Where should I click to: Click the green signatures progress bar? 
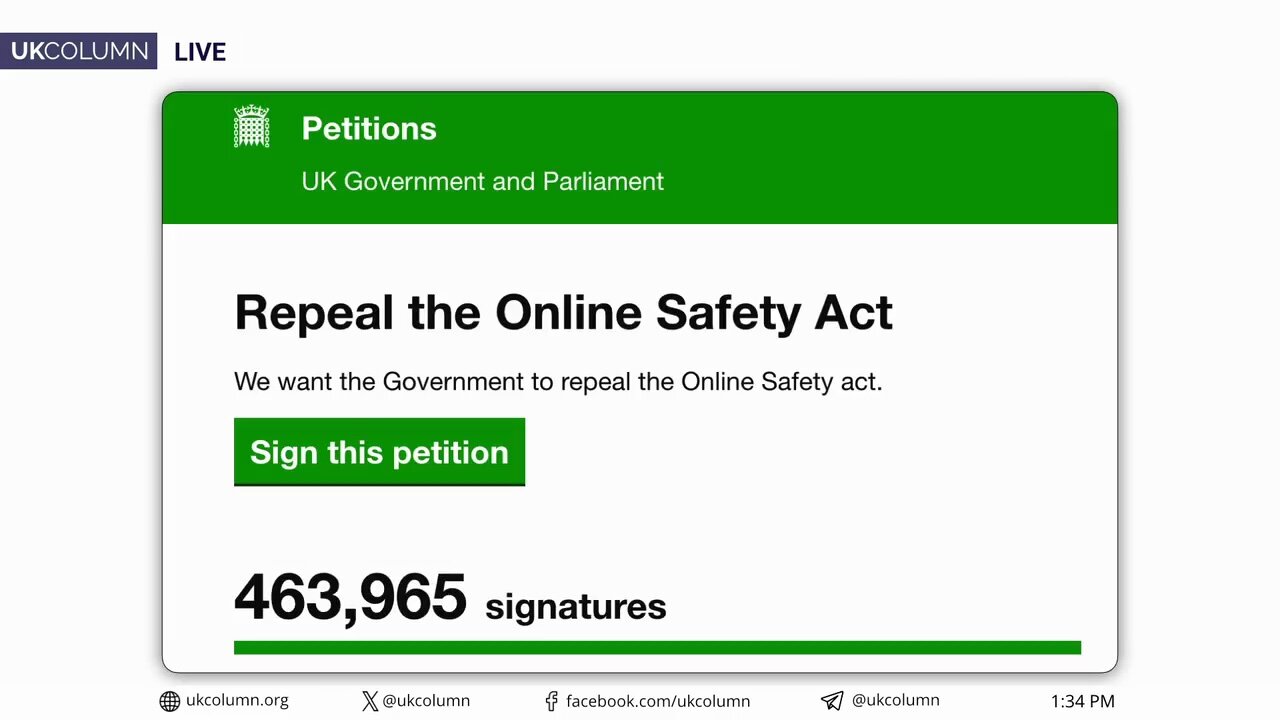coord(657,647)
